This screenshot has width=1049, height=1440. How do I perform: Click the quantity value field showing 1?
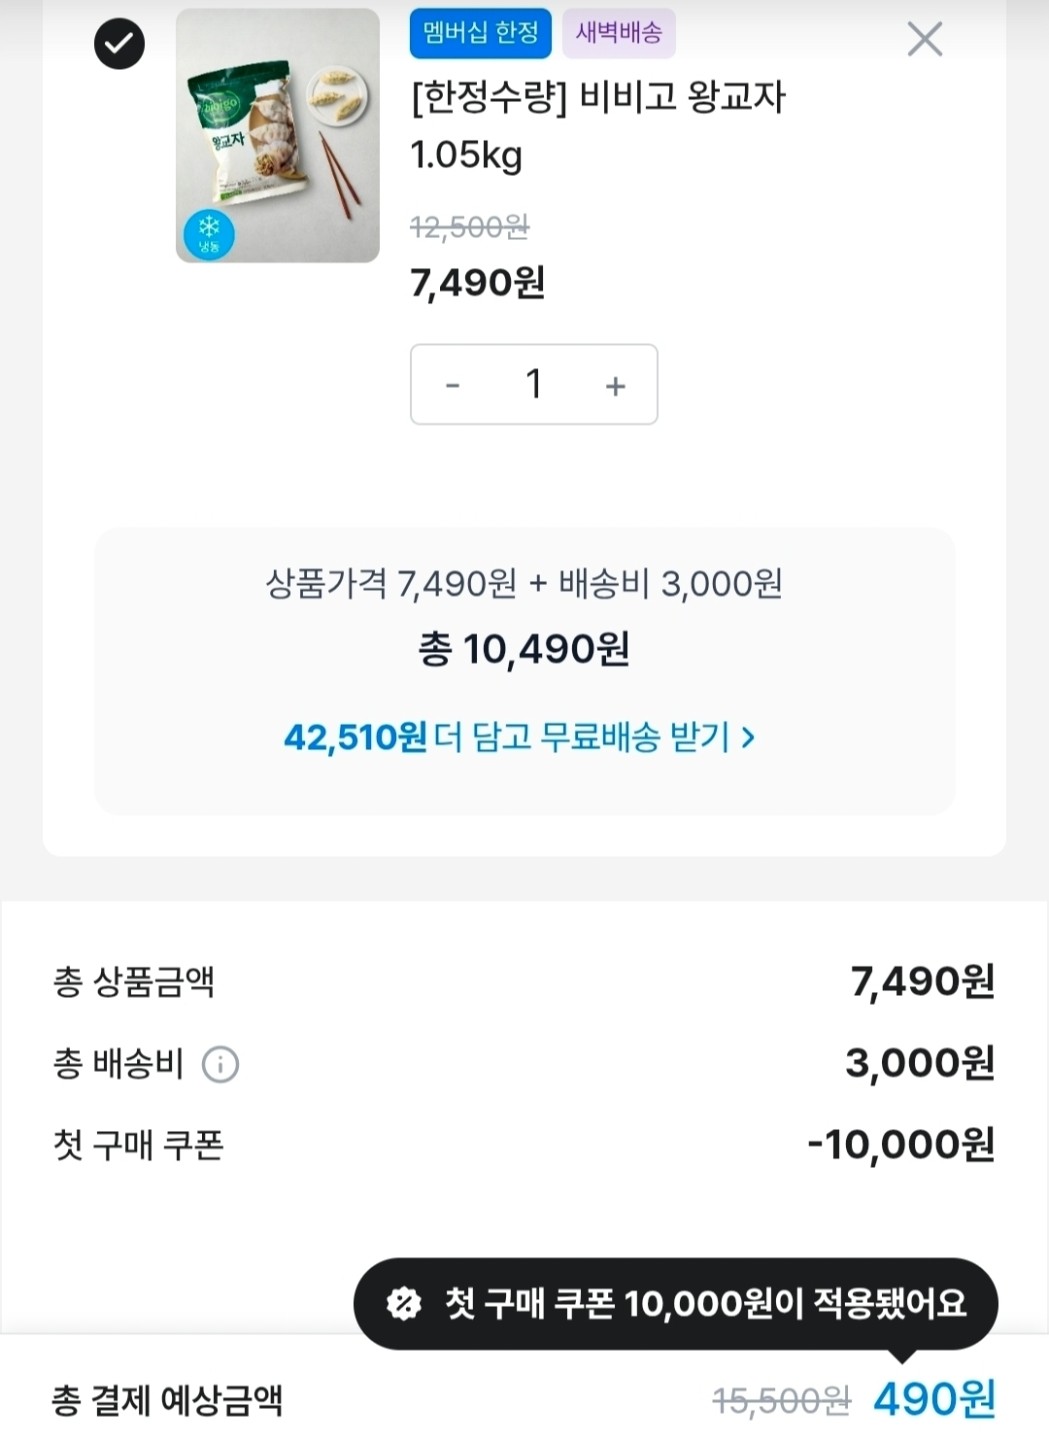(x=534, y=385)
